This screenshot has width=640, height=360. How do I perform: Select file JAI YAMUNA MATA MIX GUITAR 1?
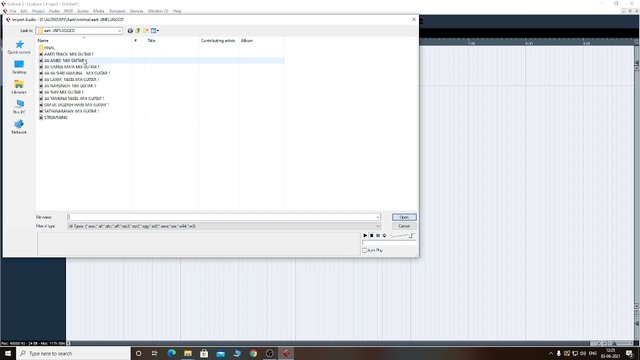(x=71, y=98)
